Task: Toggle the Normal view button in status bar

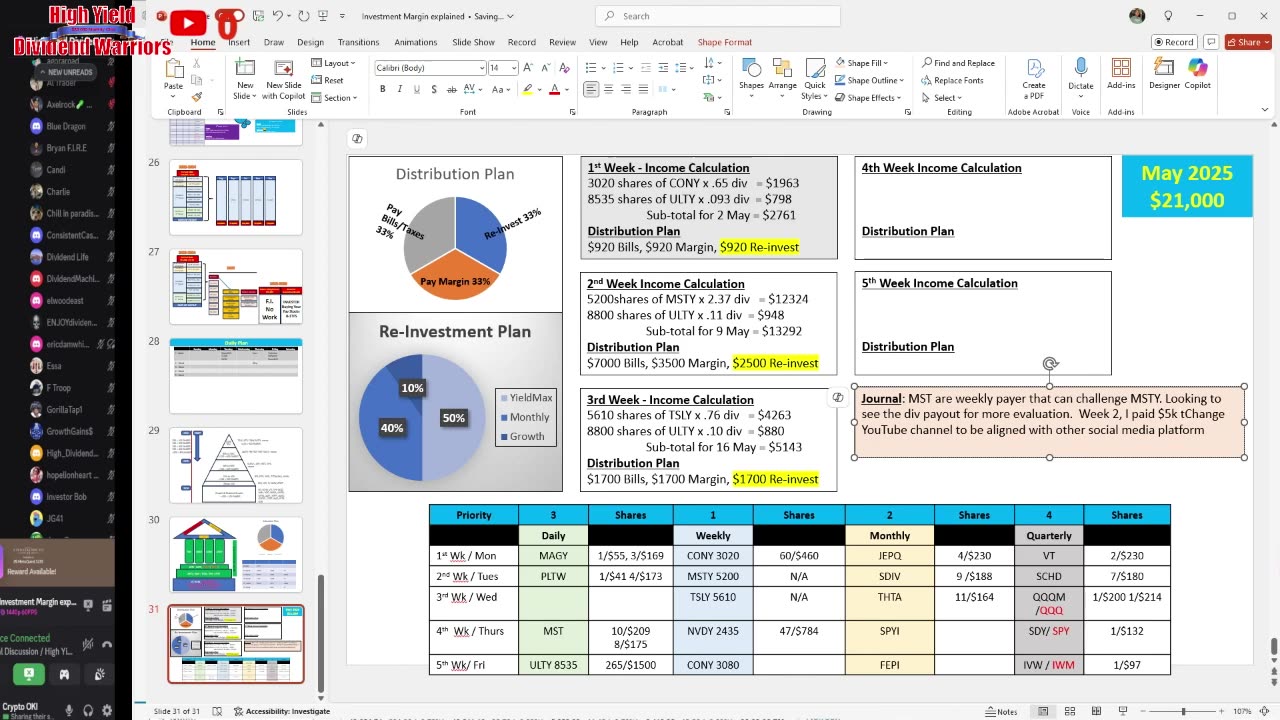Action: (1042, 712)
